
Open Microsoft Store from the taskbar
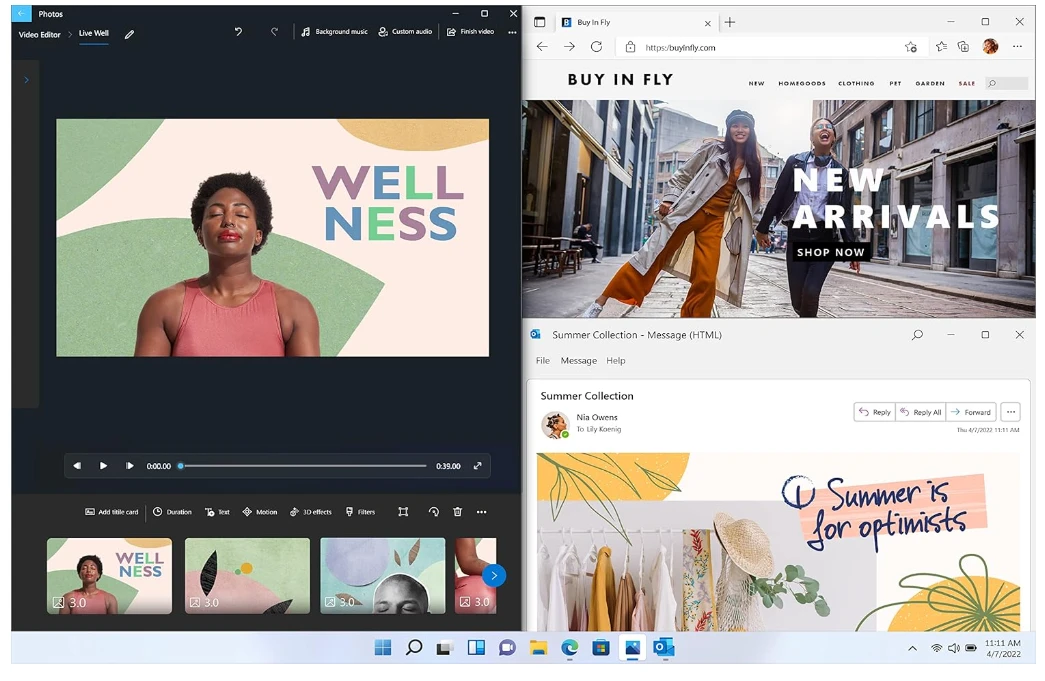coord(601,648)
